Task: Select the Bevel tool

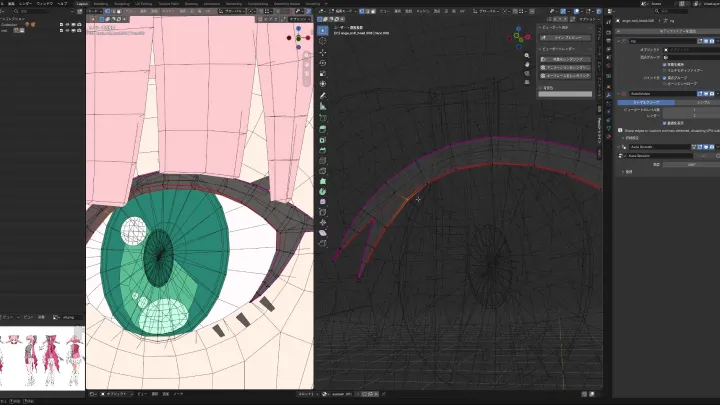Action: (x=323, y=150)
